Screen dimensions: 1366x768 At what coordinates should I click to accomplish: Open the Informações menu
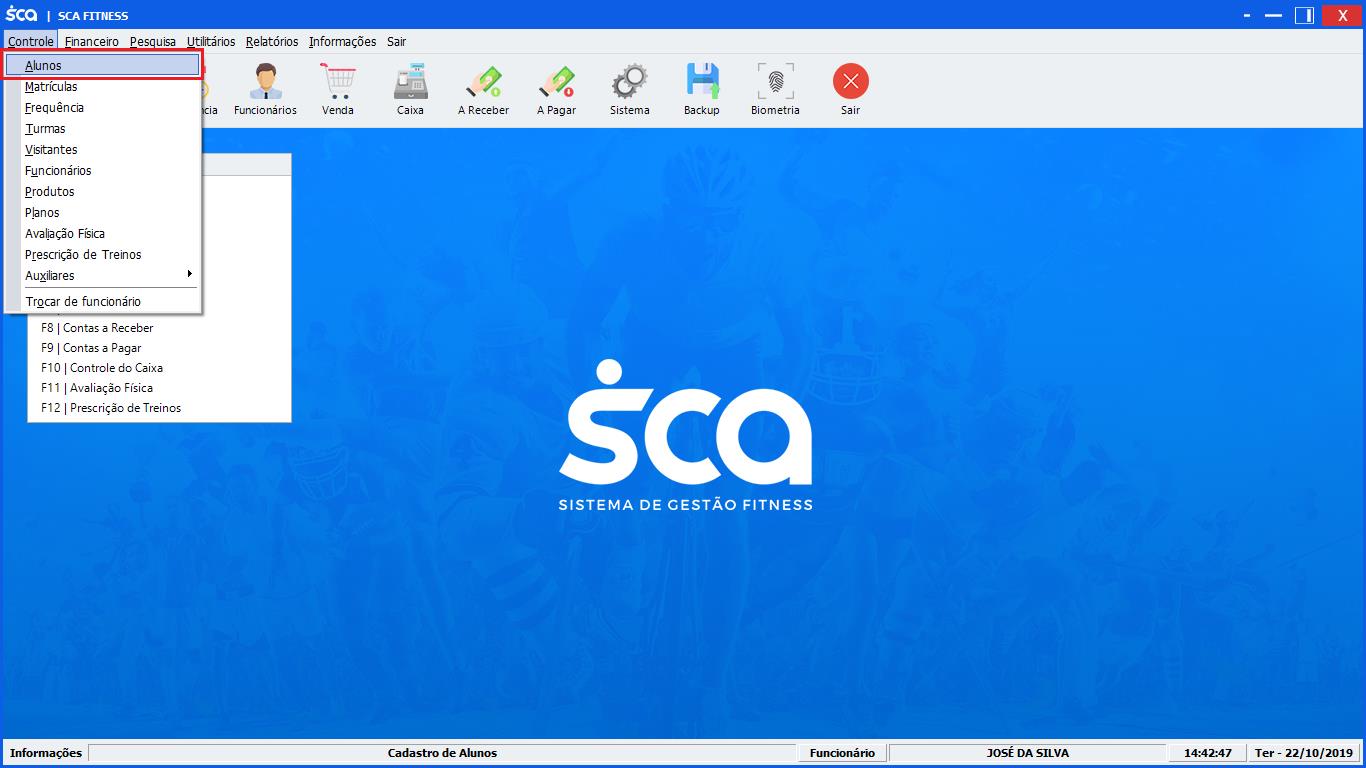pyautogui.click(x=343, y=41)
